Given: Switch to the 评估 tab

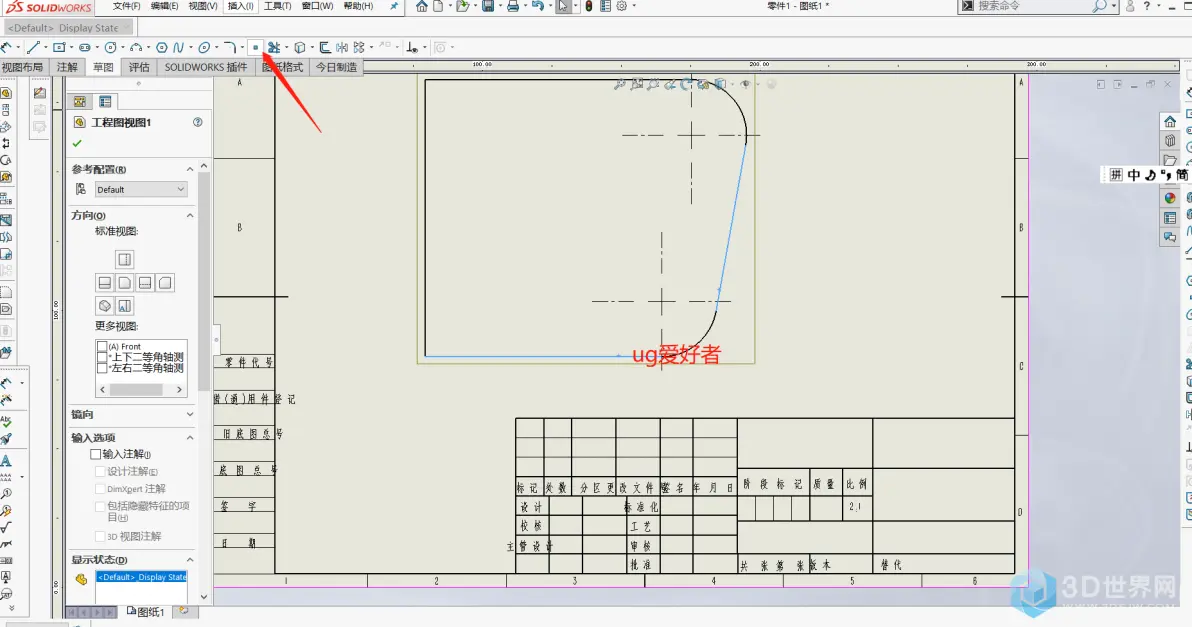Looking at the screenshot, I should click(139, 67).
